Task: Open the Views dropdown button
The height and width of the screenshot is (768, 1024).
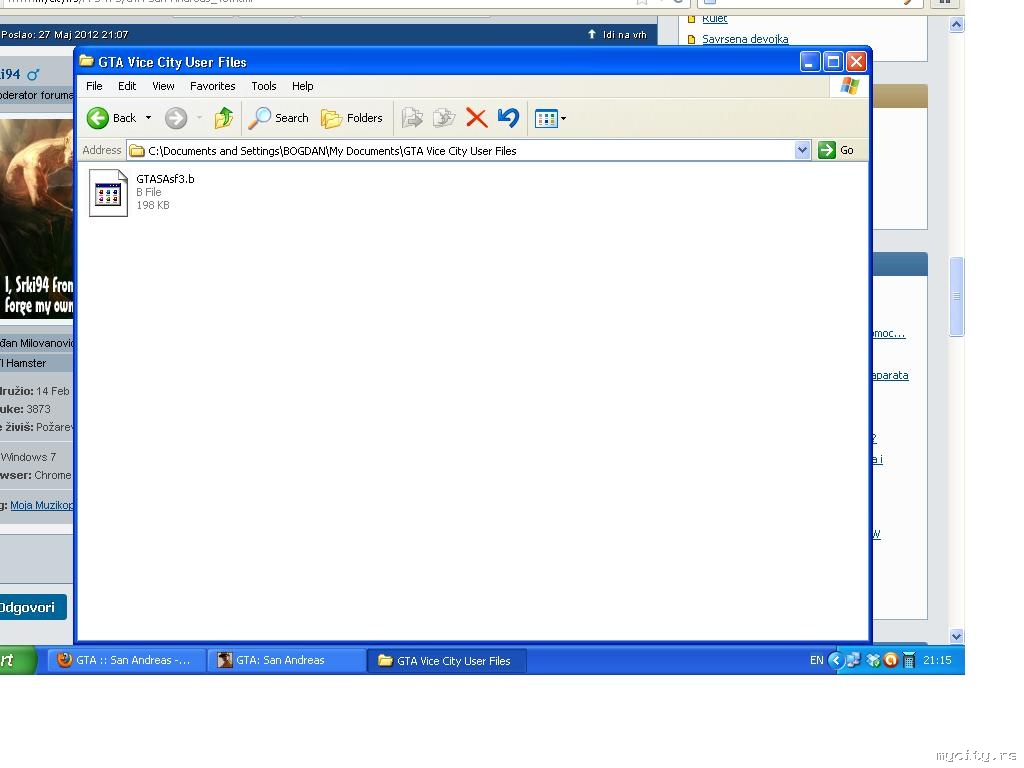Action: click(x=551, y=118)
